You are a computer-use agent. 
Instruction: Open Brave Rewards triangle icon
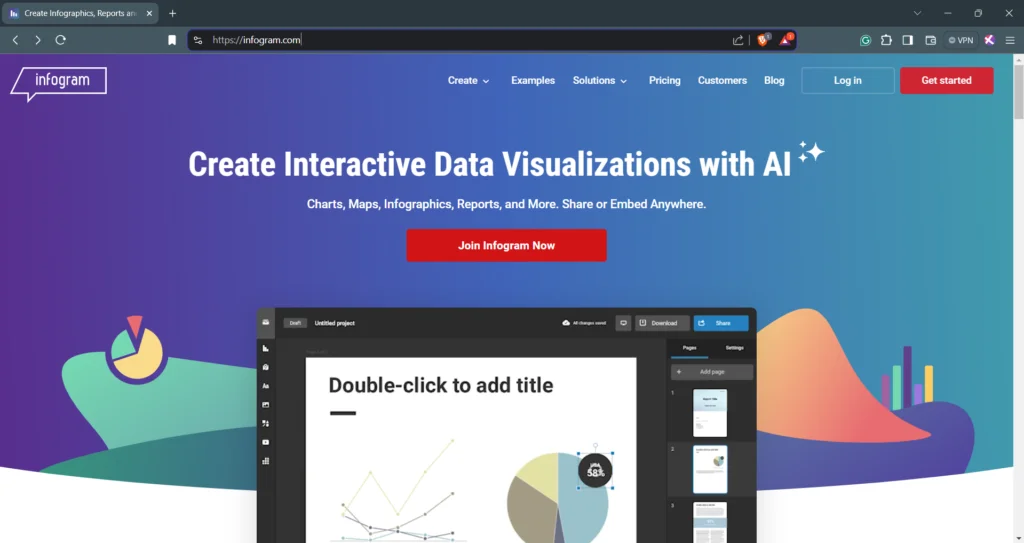[x=786, y=39]
